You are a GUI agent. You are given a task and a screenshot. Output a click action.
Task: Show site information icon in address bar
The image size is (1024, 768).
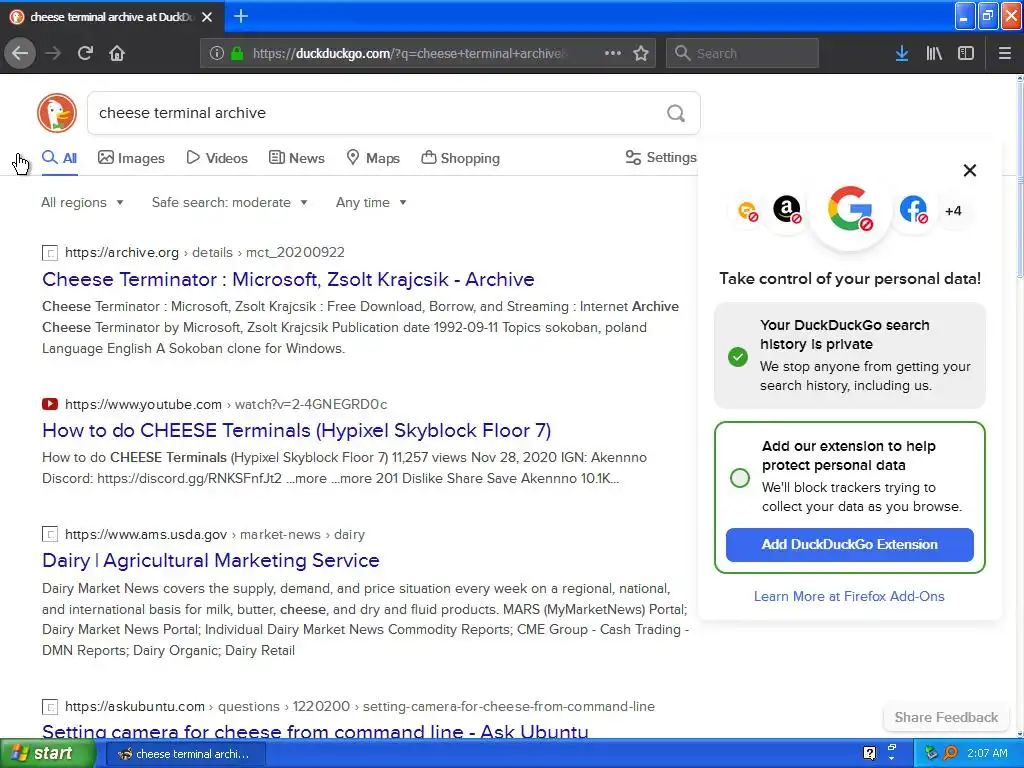coord(217,53)
